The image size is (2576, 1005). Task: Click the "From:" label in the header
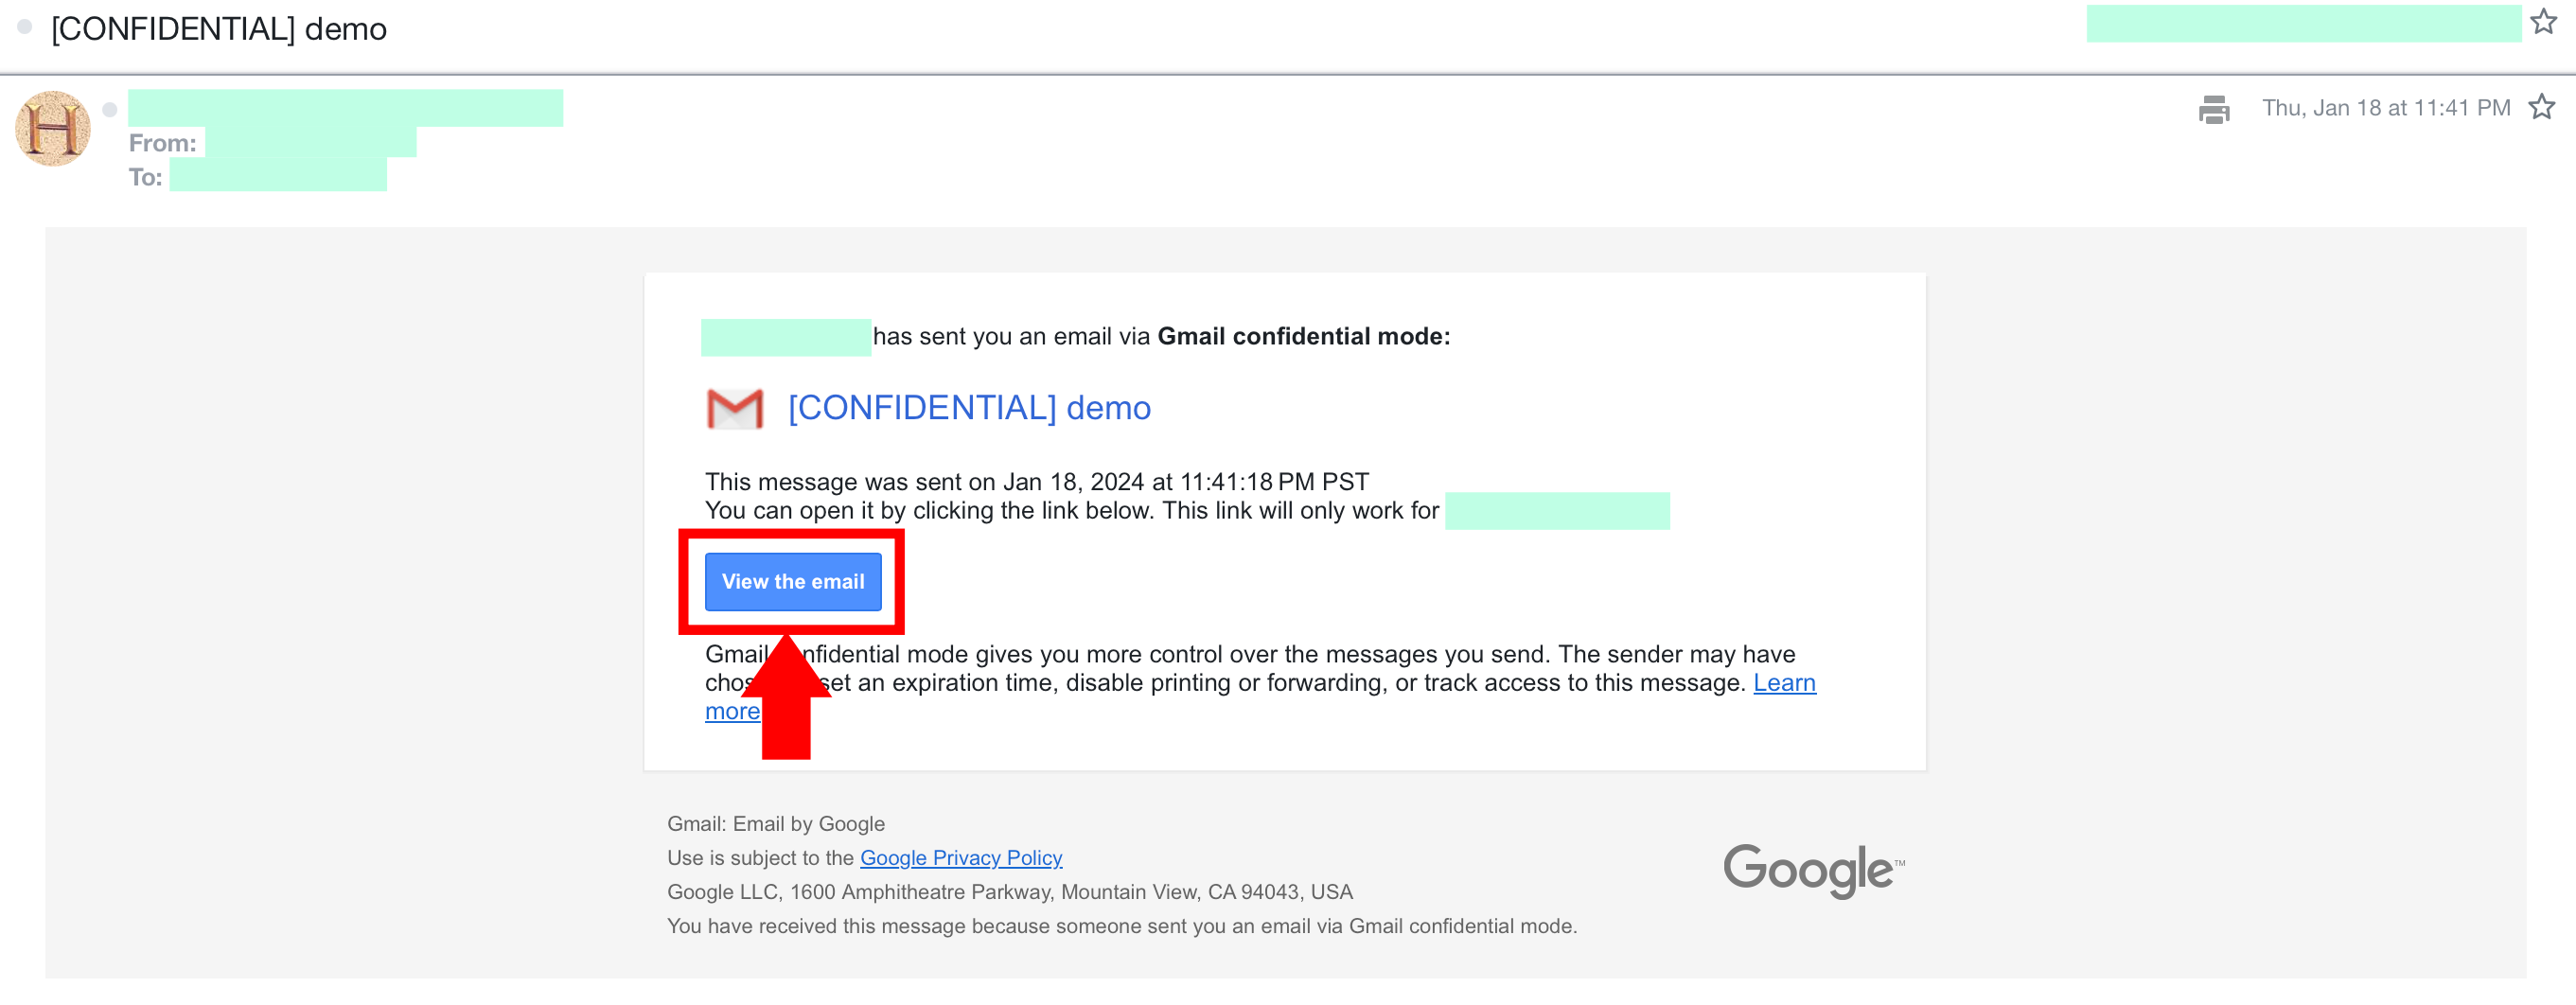coord(163,143)
